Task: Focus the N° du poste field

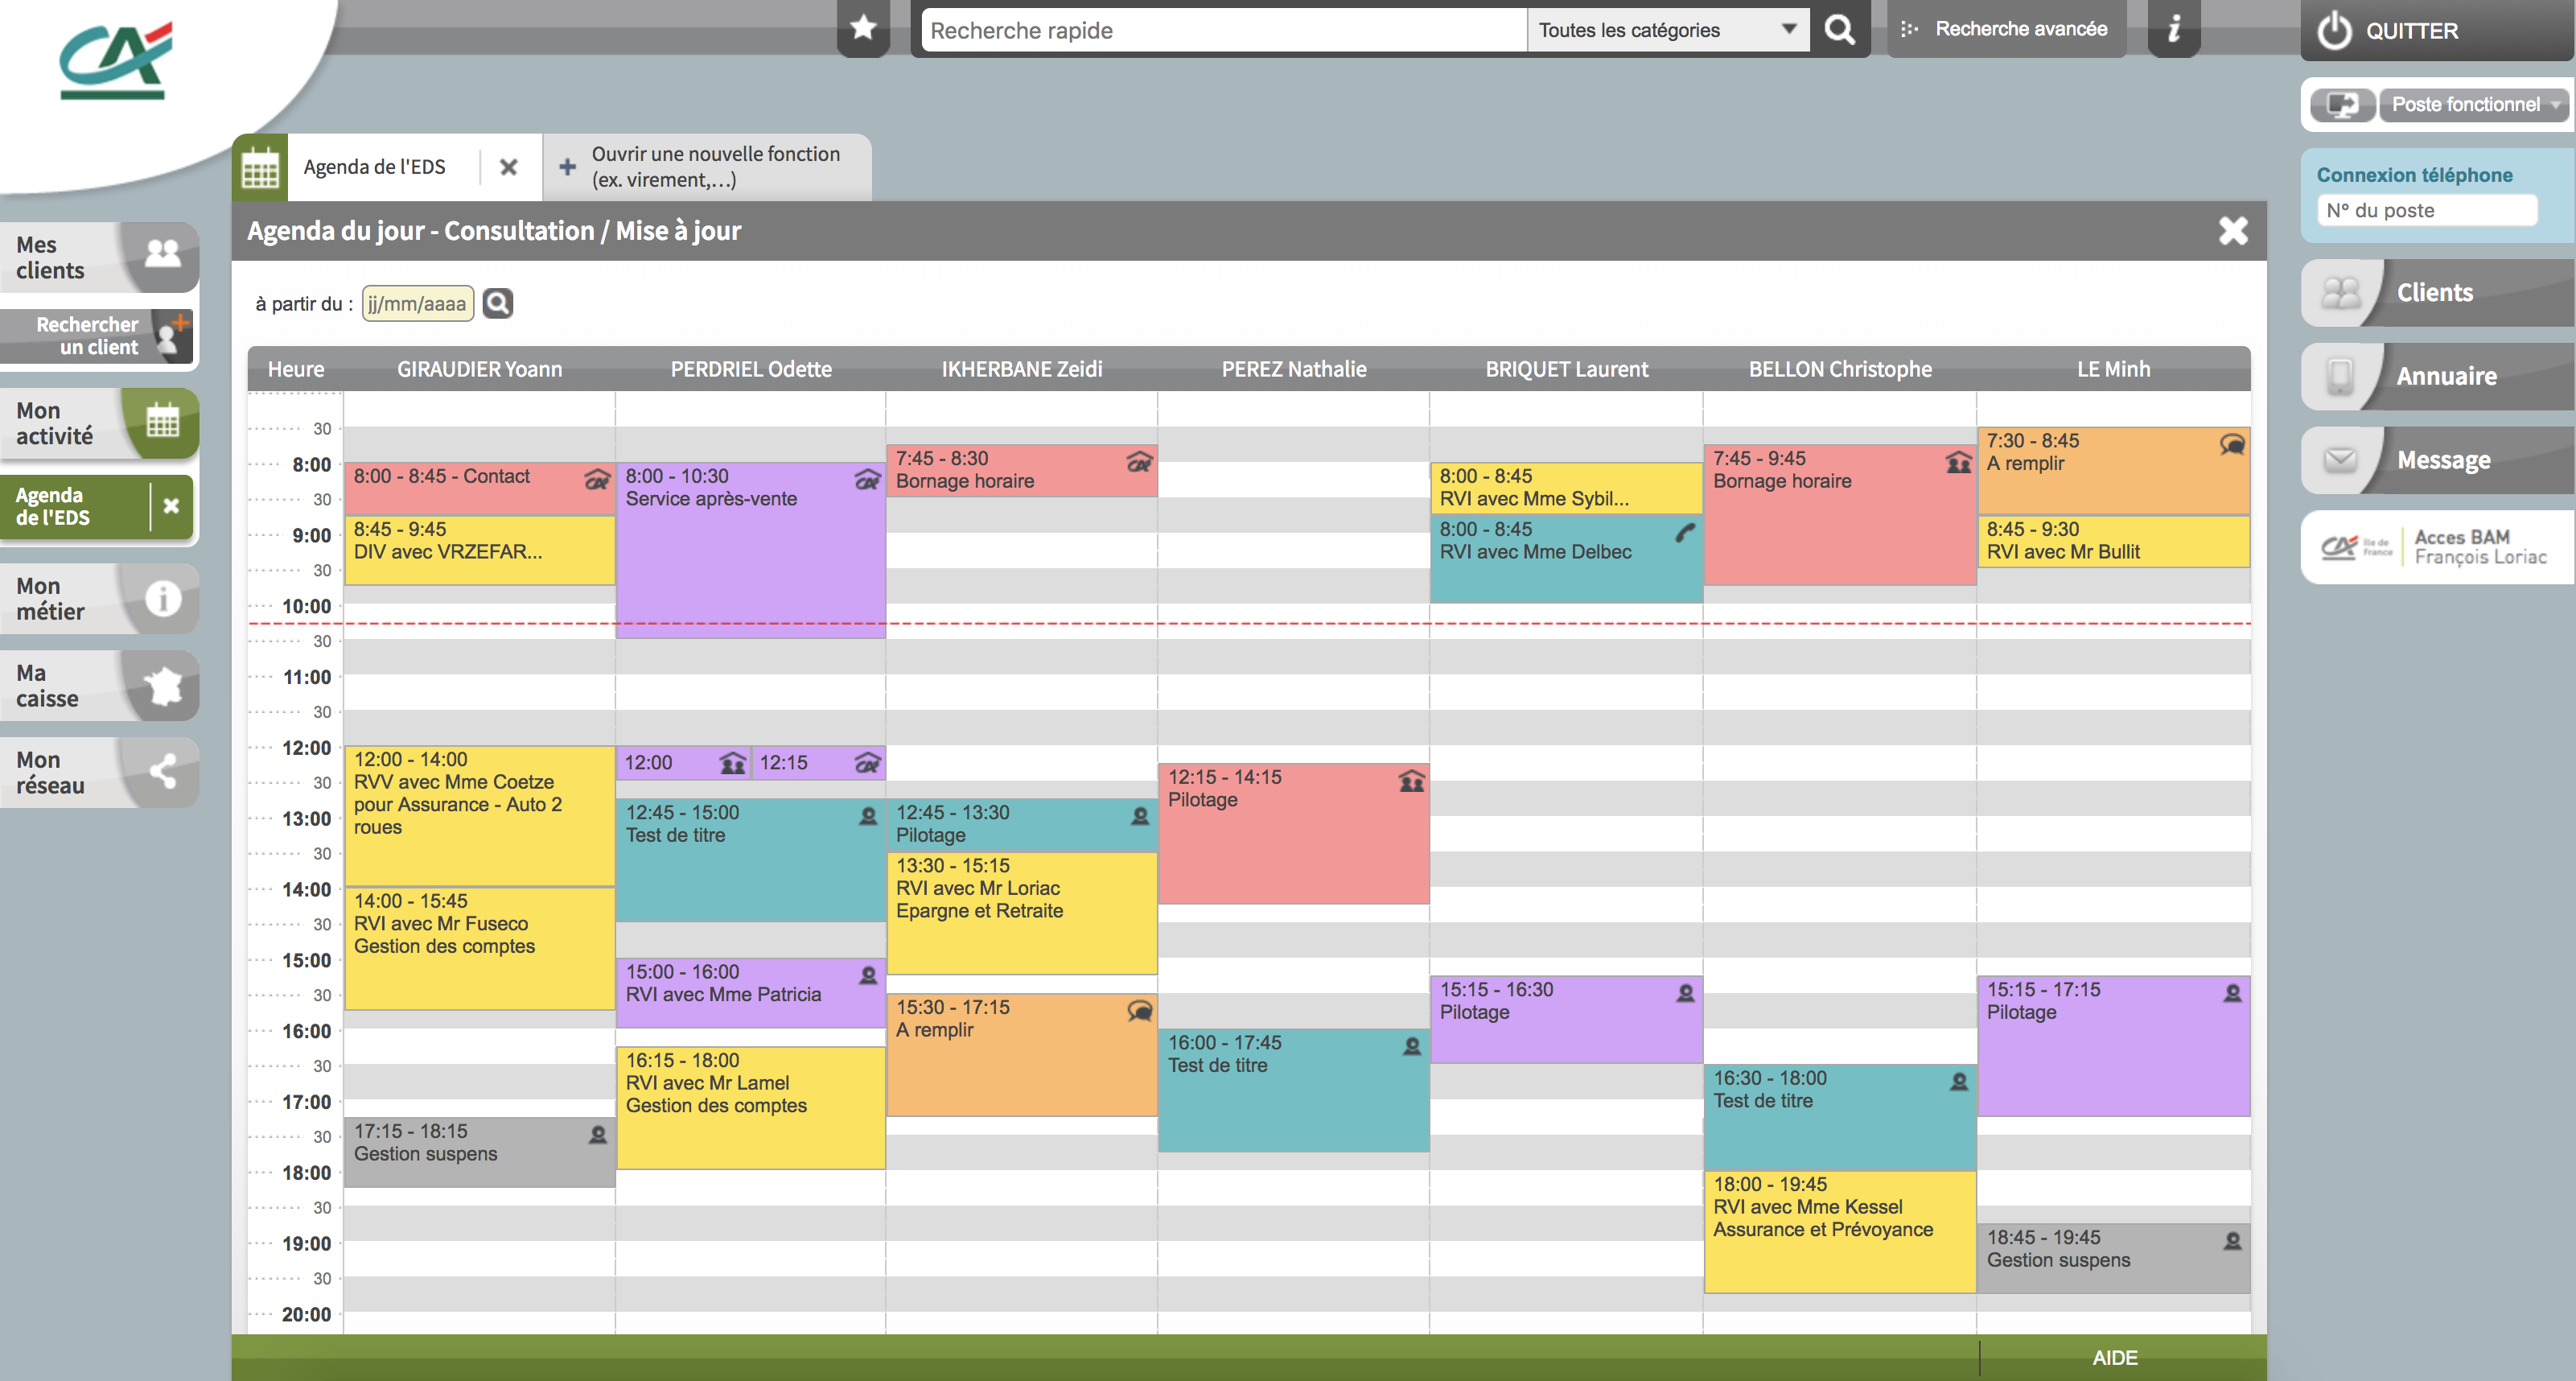Action: coord(2426,210)
